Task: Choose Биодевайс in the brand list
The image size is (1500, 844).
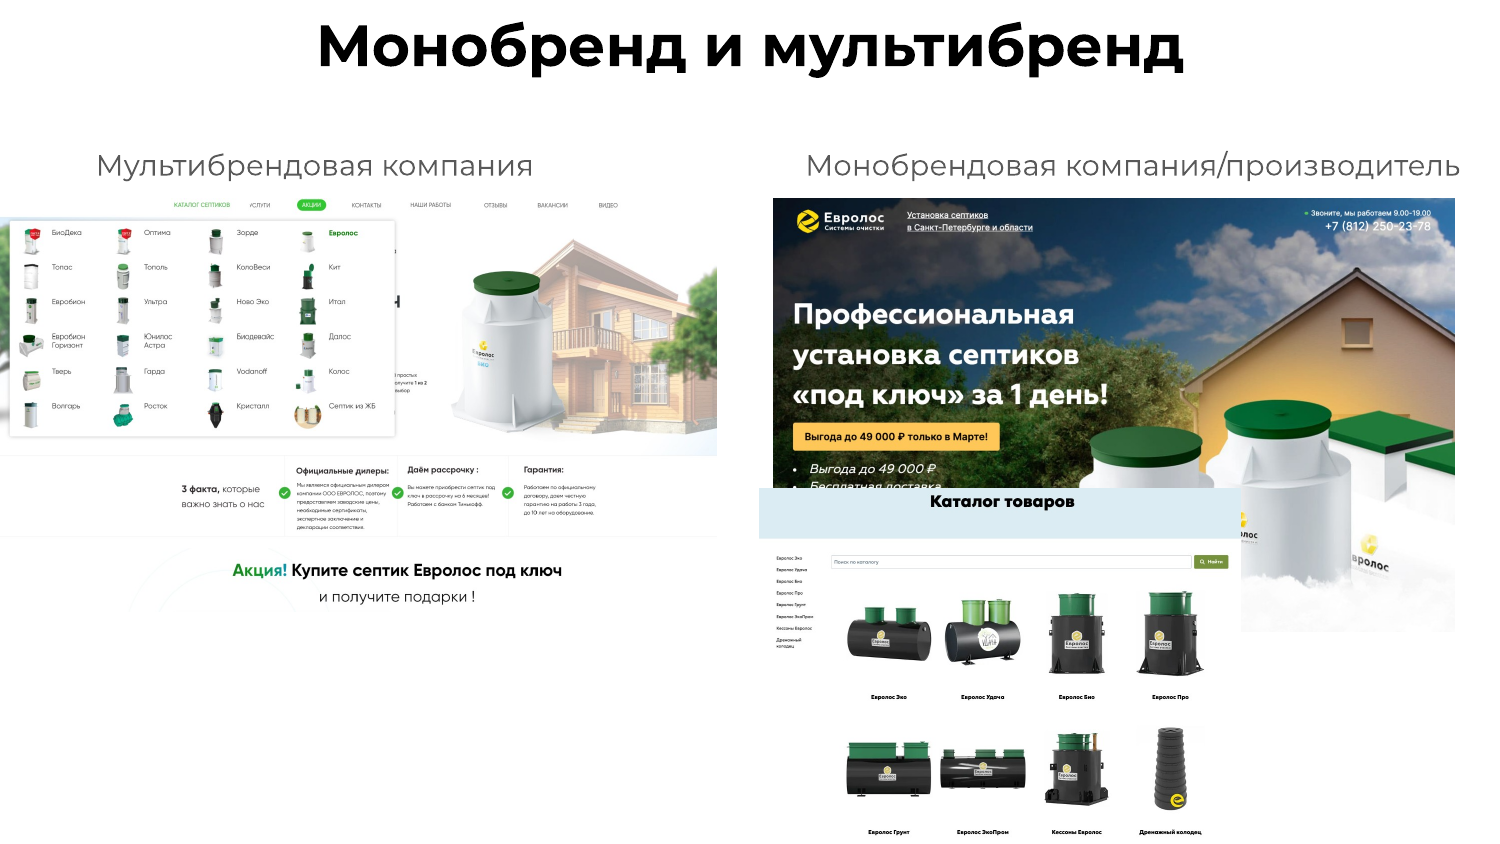Action: pyautogui.click(x=255, y=337)
